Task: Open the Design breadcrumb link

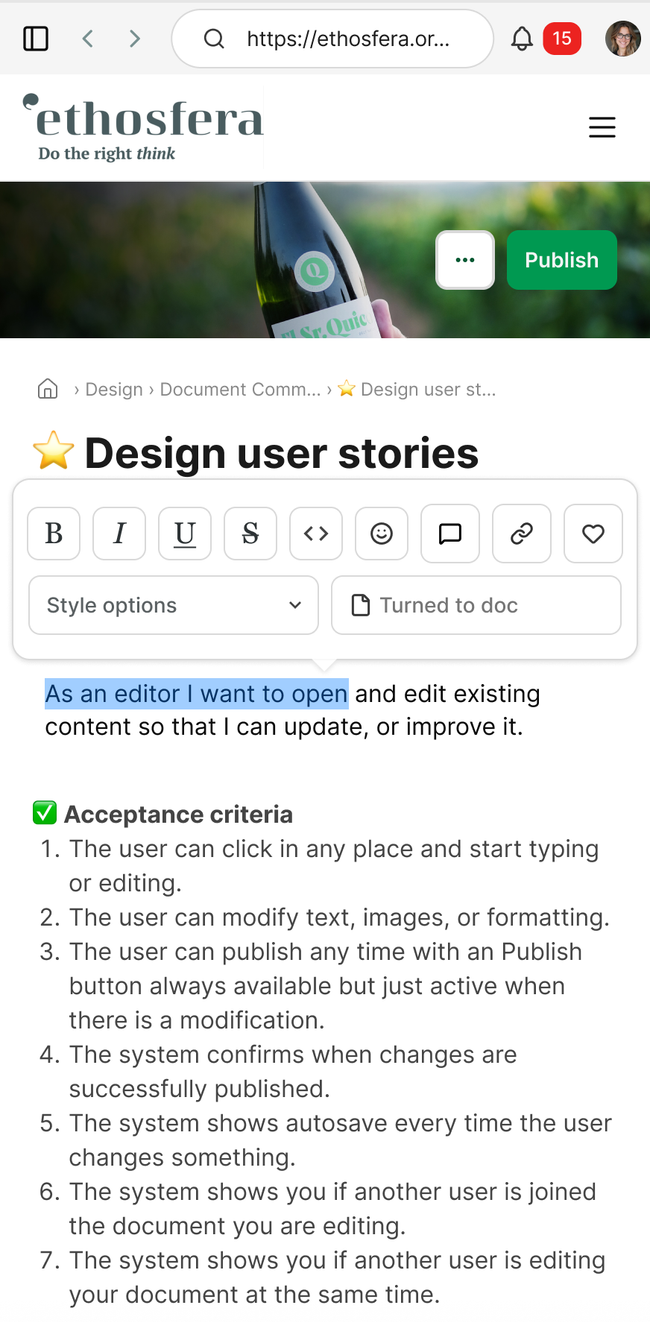Action: click(114, 389)
